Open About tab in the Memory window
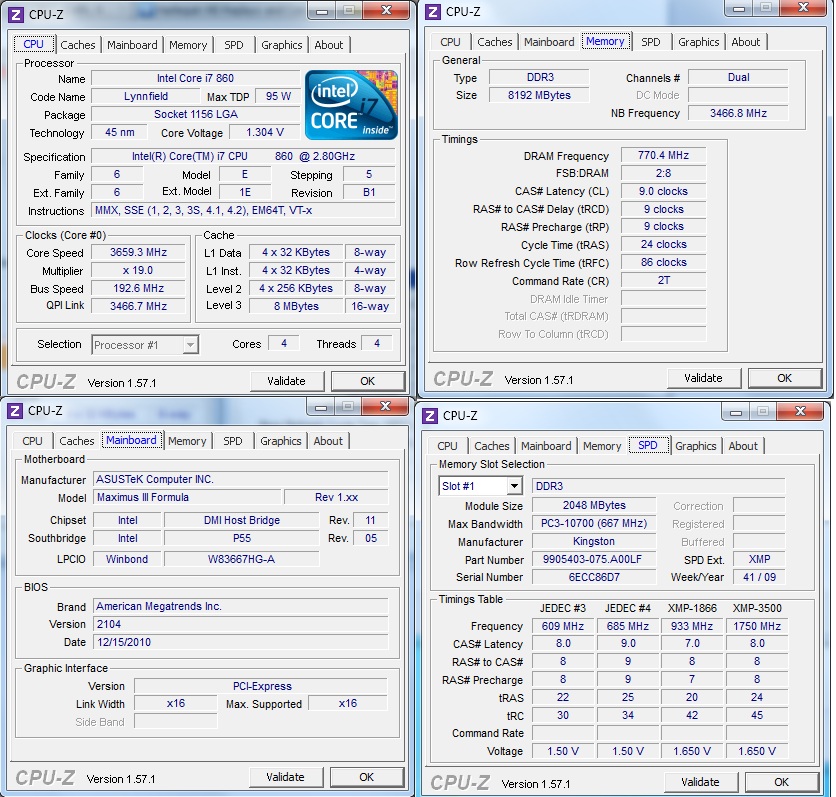 (745, 42)
